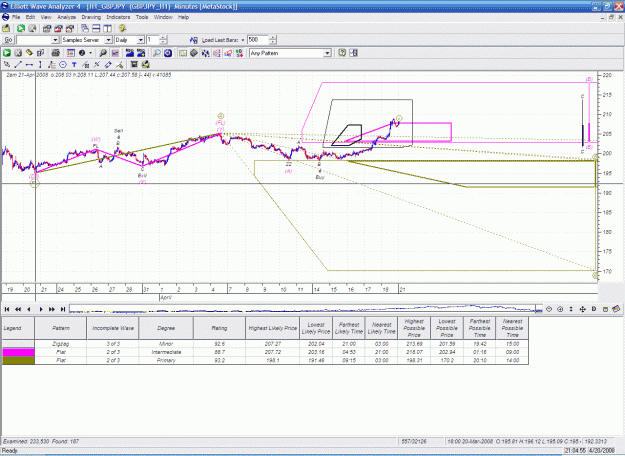Open the Edit menu
The image size is (625, 456).
pos(31,17)
